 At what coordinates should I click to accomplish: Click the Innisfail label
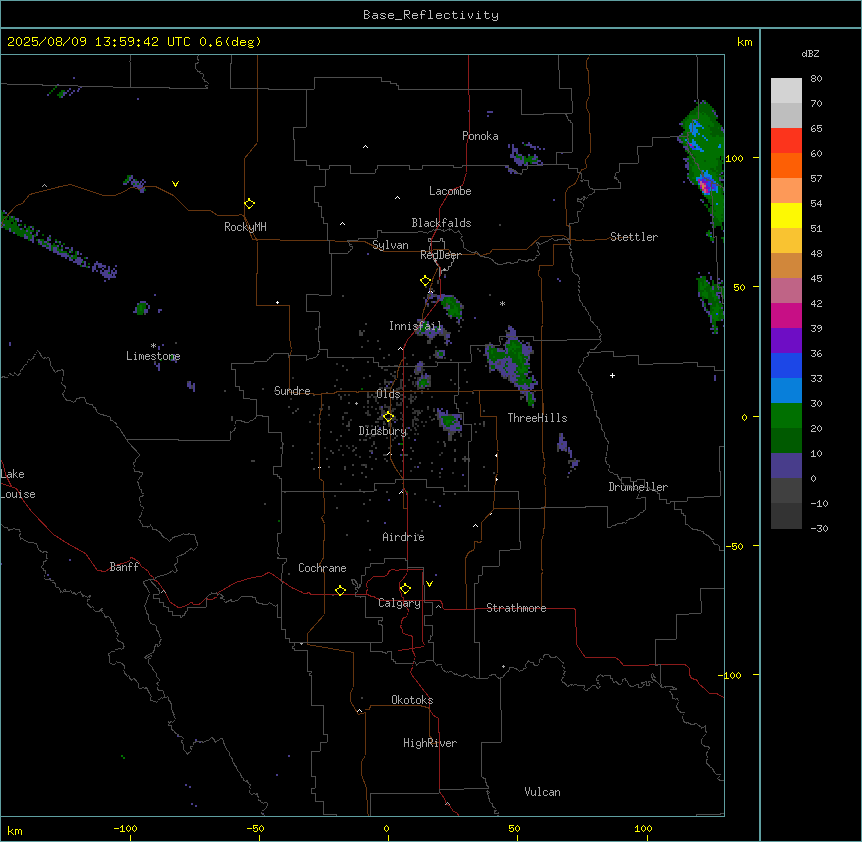coord(415,326)
